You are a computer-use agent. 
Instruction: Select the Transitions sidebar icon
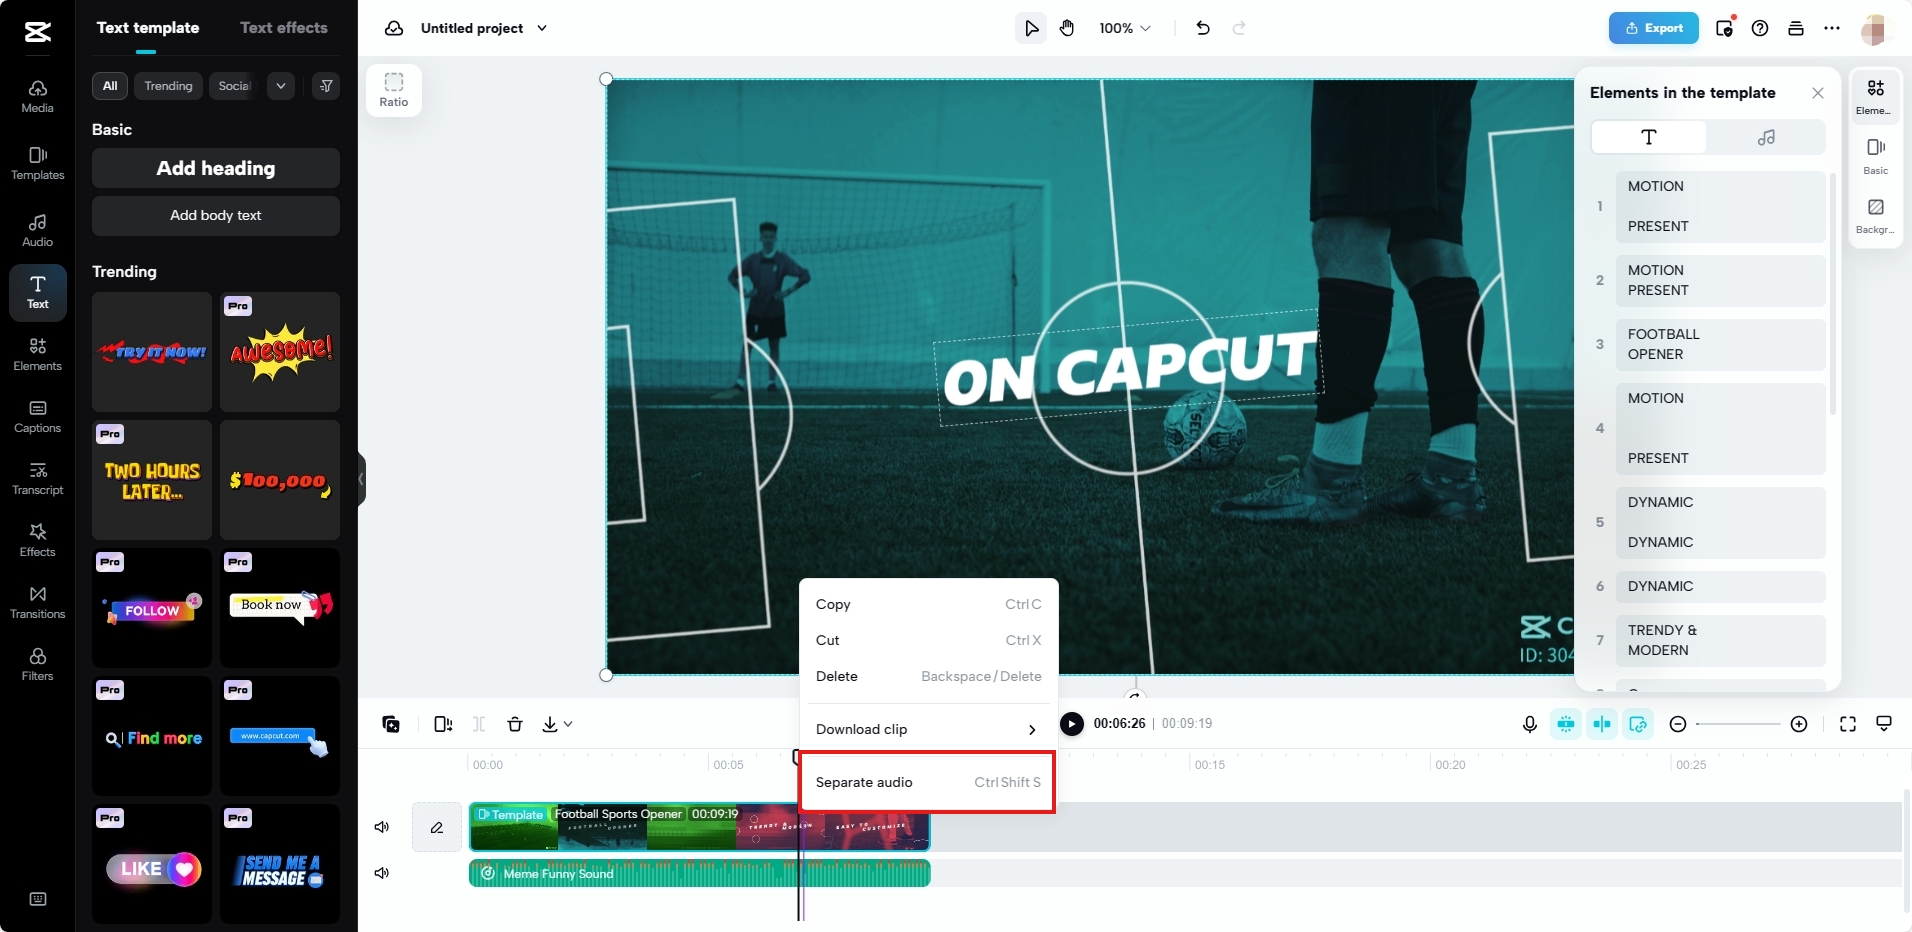(x=37, y=601)
